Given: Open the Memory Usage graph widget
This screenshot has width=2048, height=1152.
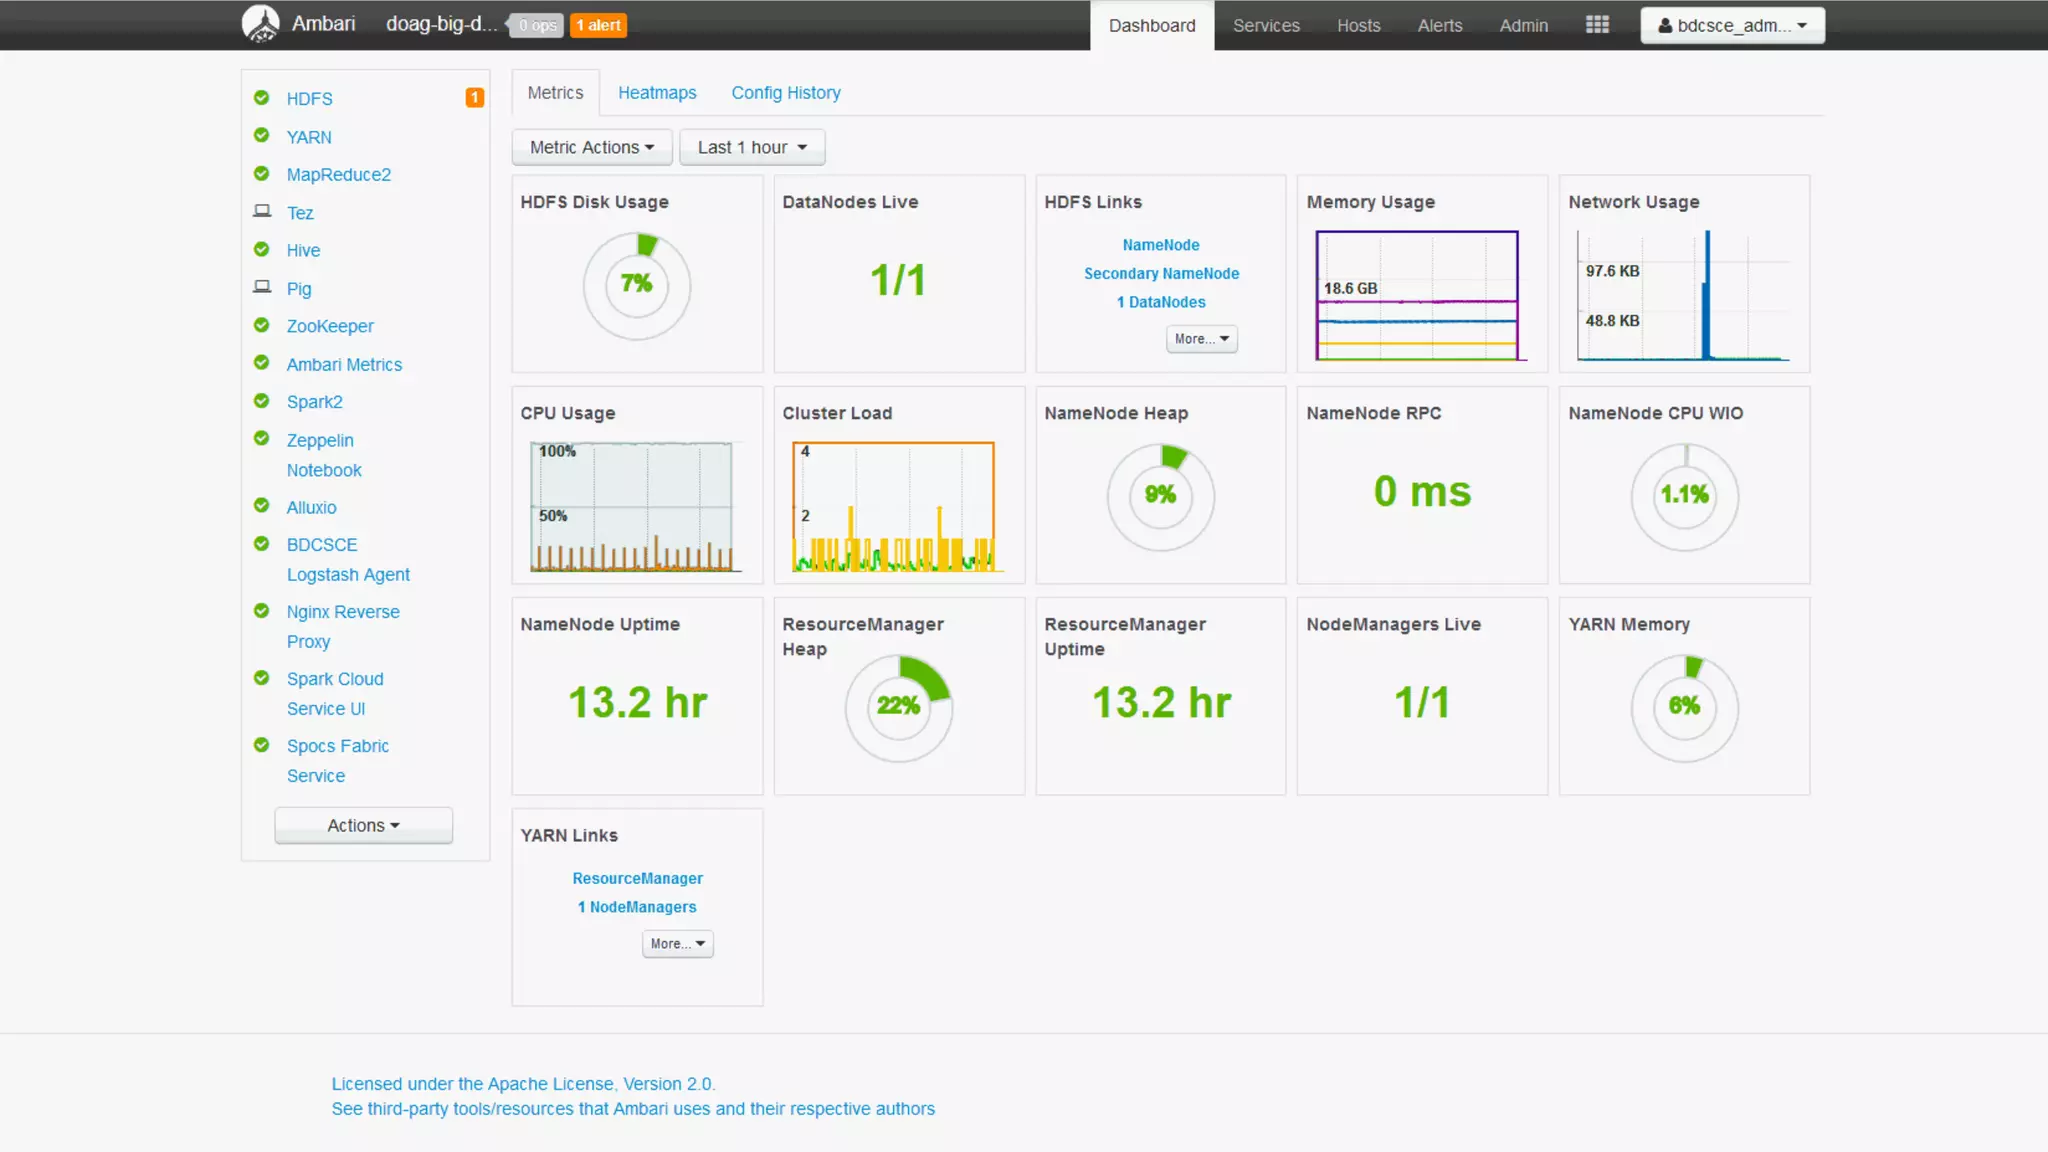Looking at the screenshot, I should pyautogui.click(x=1416, y=295).
